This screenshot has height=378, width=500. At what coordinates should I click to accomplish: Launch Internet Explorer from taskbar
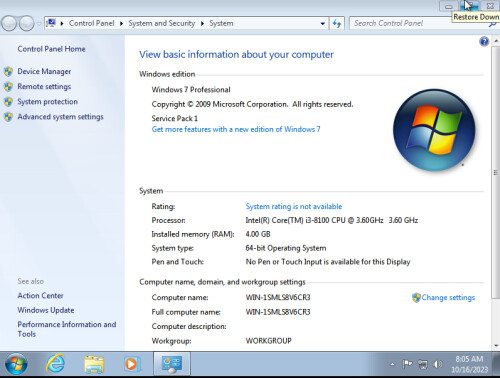click(55, 364)
